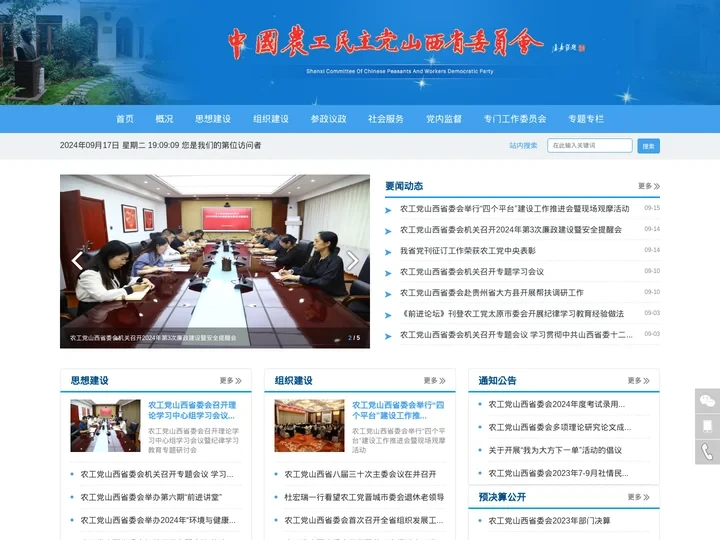Expand 更多 in 思想建设 panel
Viewport: 720px width, 540px height.
[x=231, y=381]
